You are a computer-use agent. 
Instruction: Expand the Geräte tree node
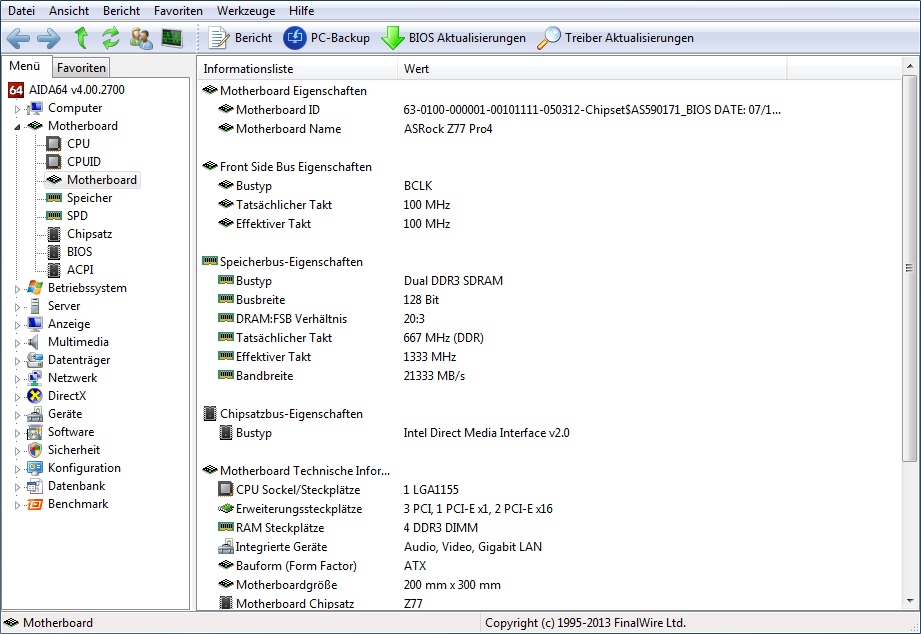(x=17, y=415)
